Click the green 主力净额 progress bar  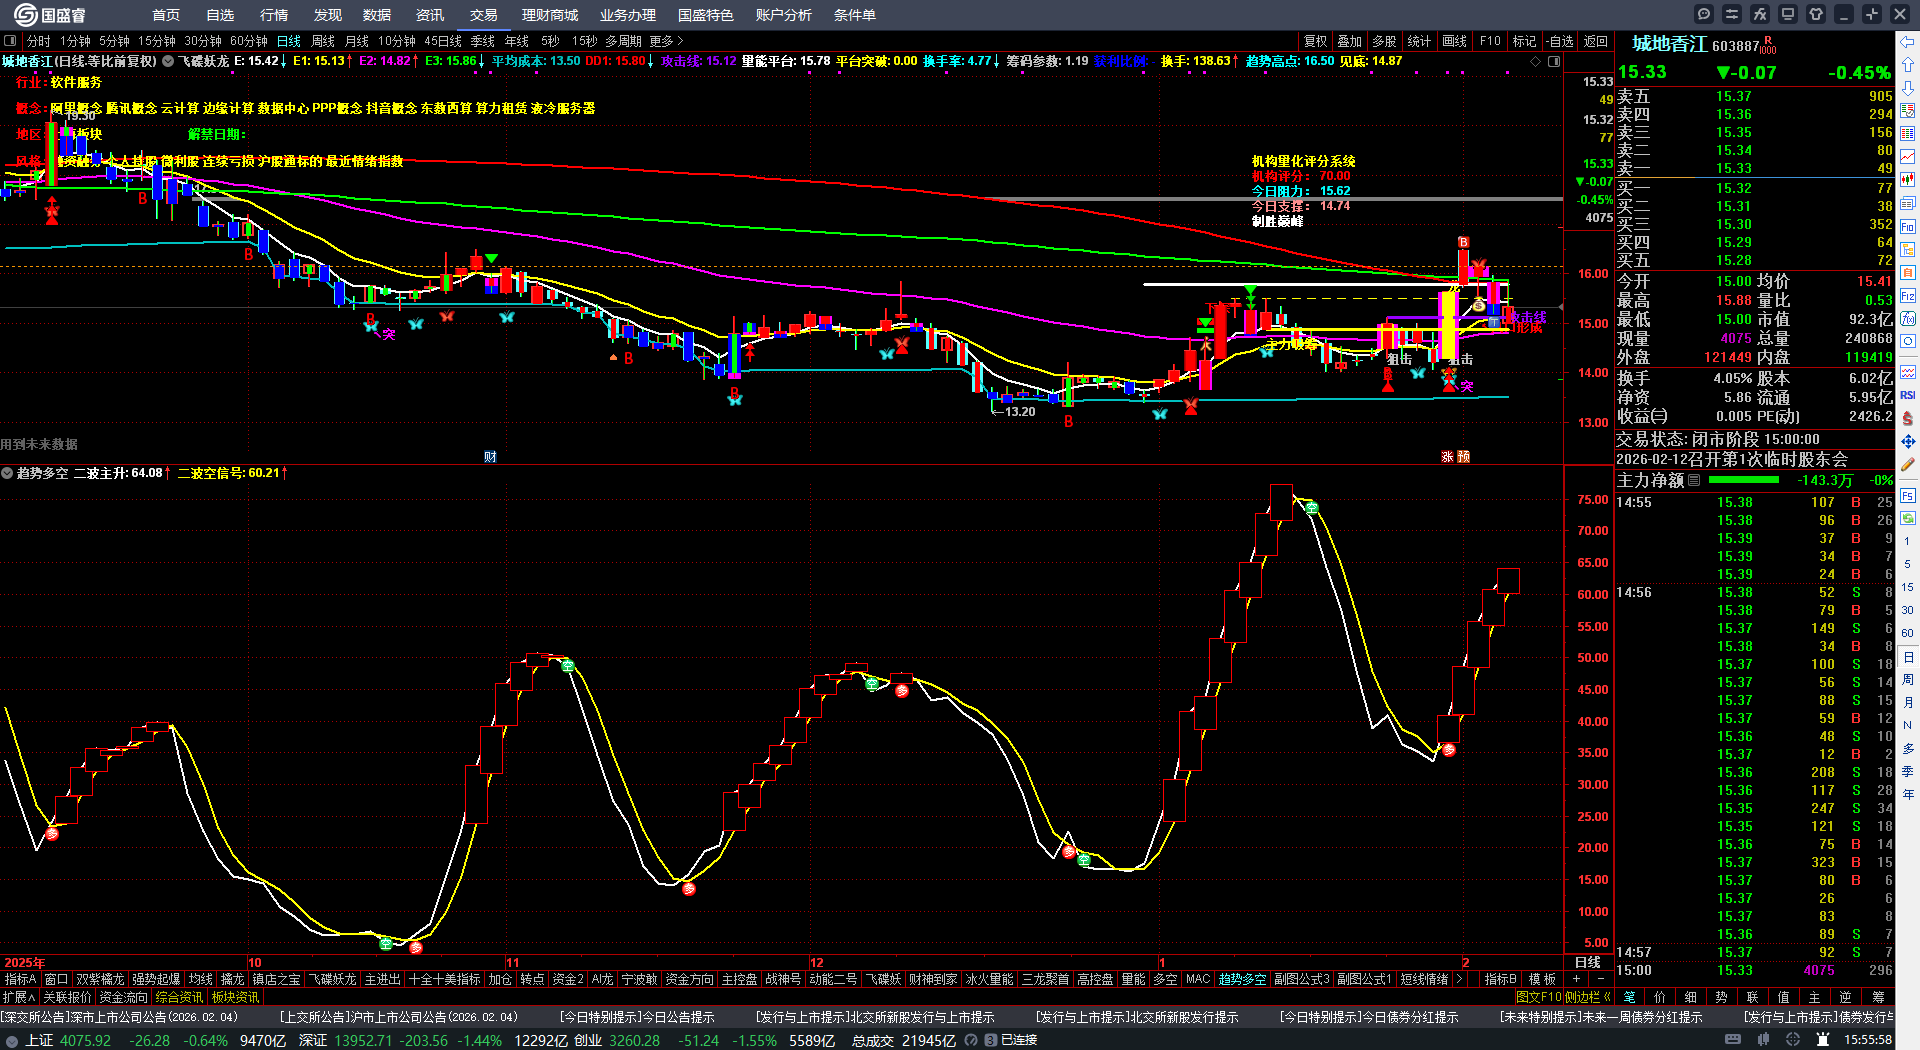click(x=1742, y=480)
